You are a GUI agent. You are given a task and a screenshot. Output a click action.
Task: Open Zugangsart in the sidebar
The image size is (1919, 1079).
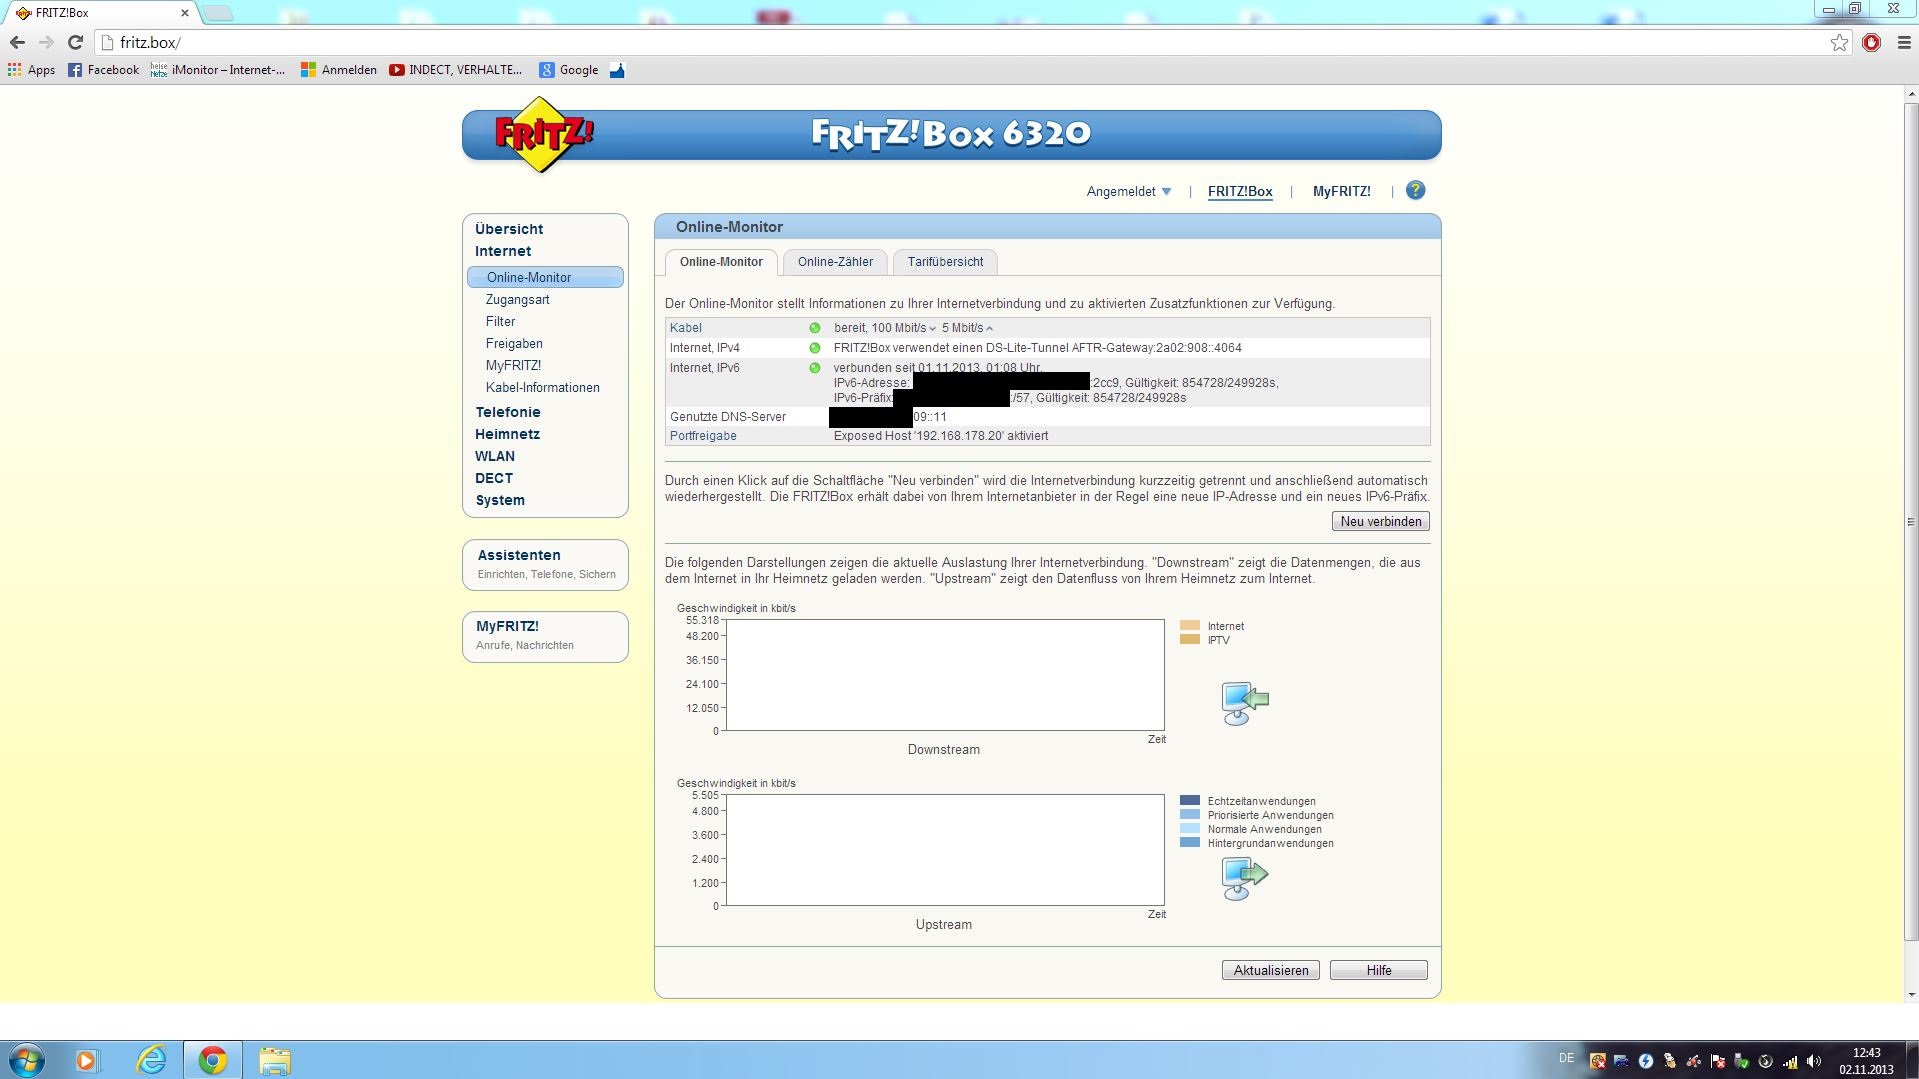(x=517, y=300)
